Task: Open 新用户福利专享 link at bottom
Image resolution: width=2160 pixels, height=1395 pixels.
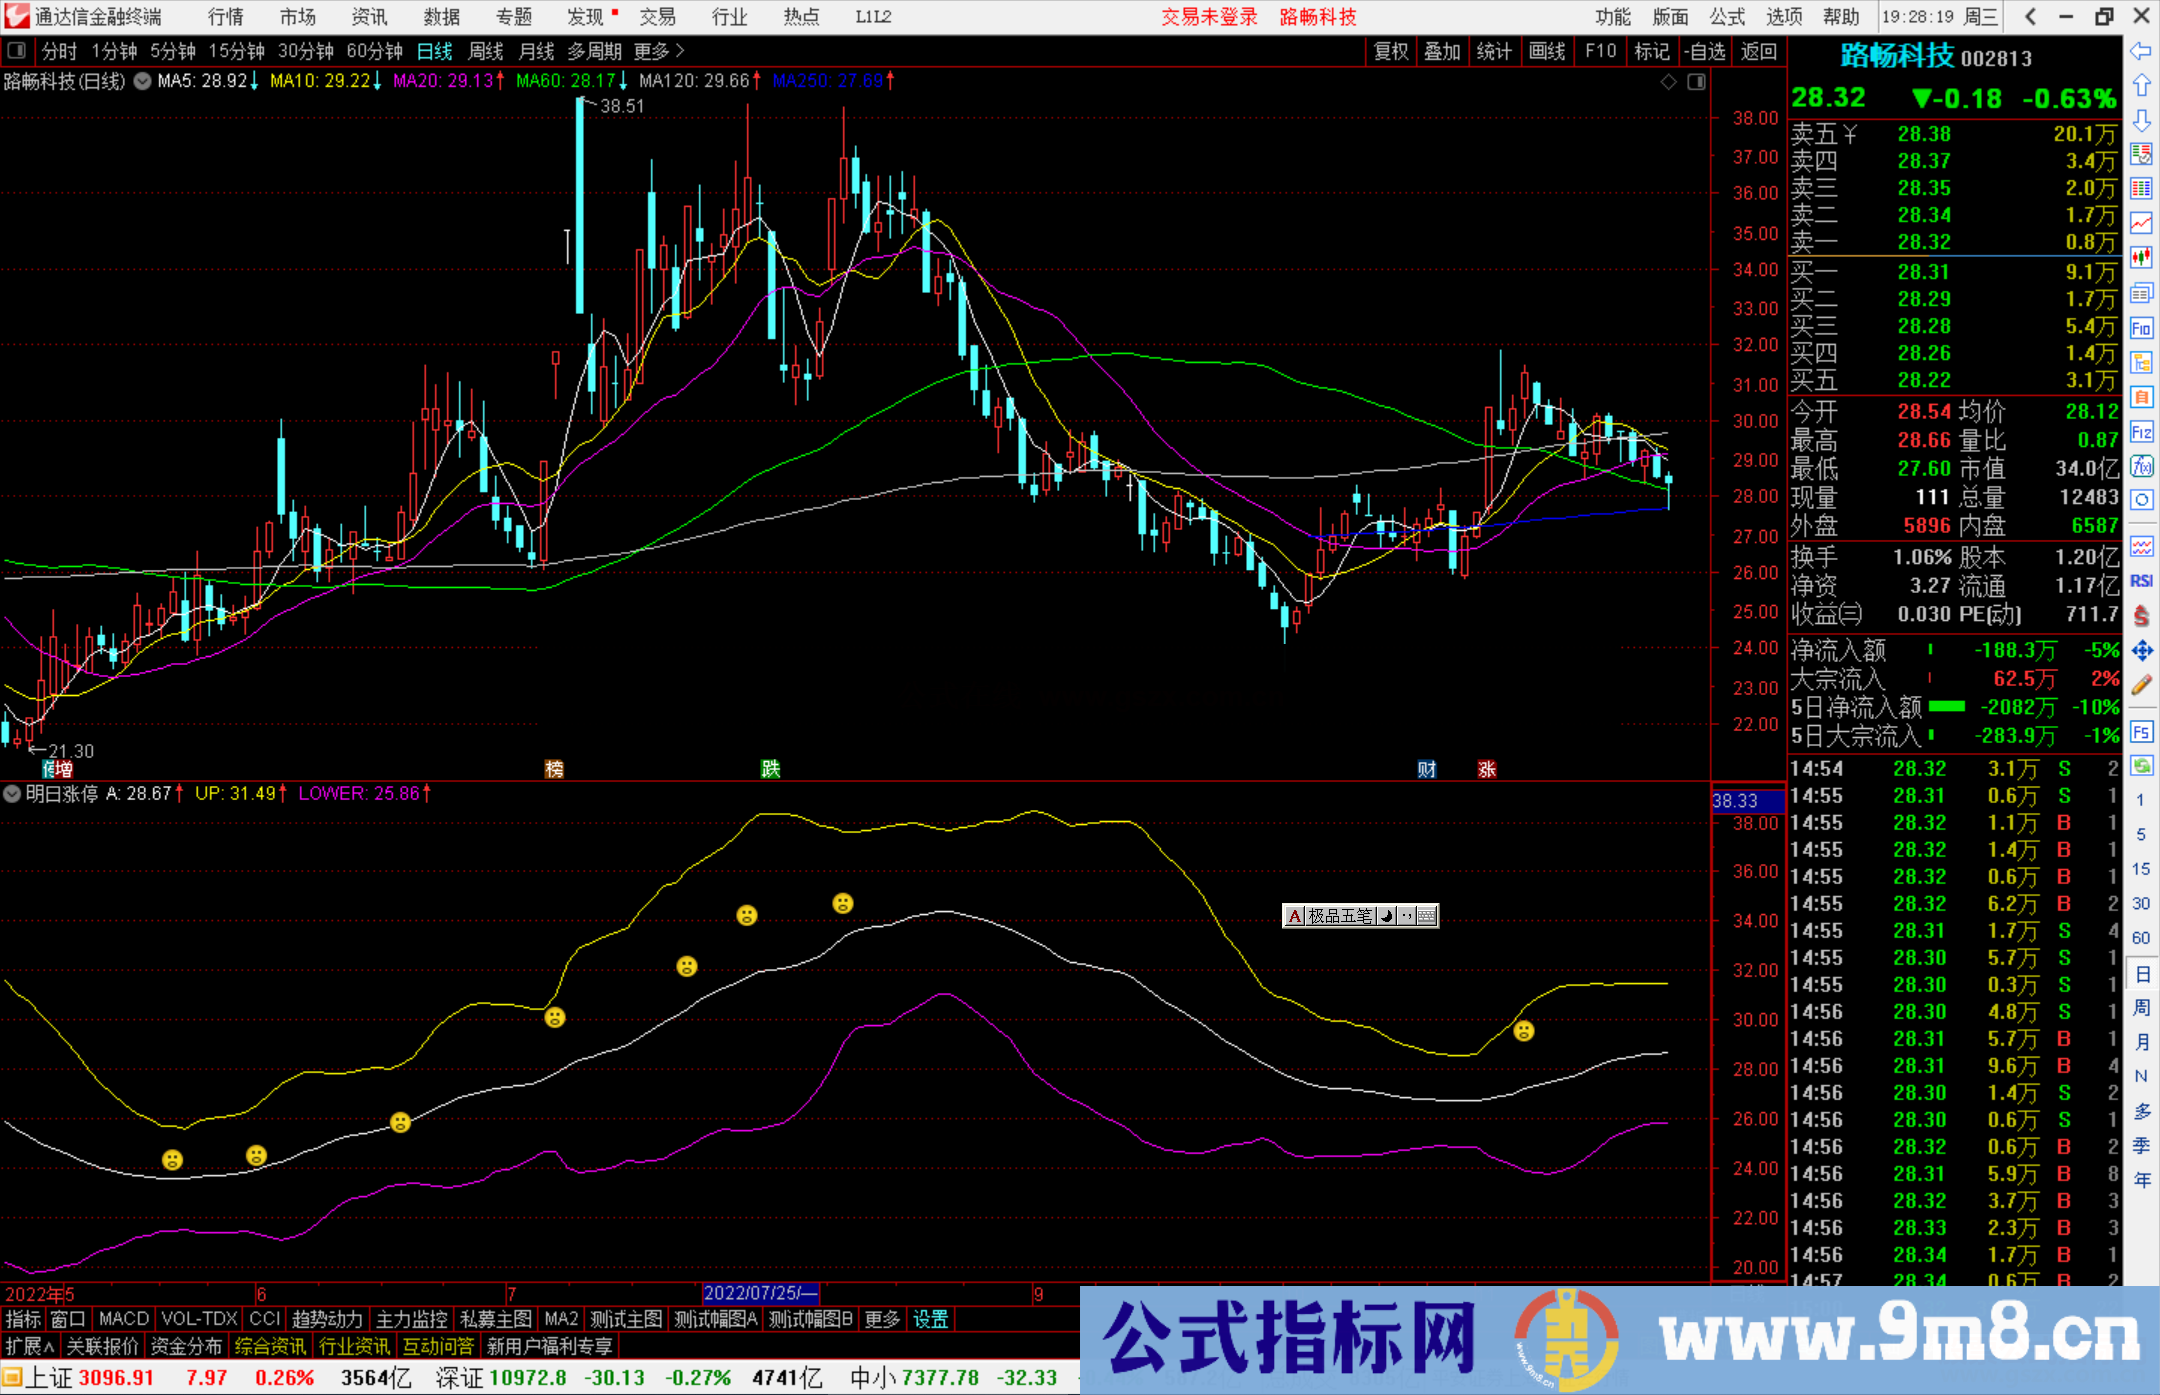Action: pyautogui.click(x=549, y=1346)
